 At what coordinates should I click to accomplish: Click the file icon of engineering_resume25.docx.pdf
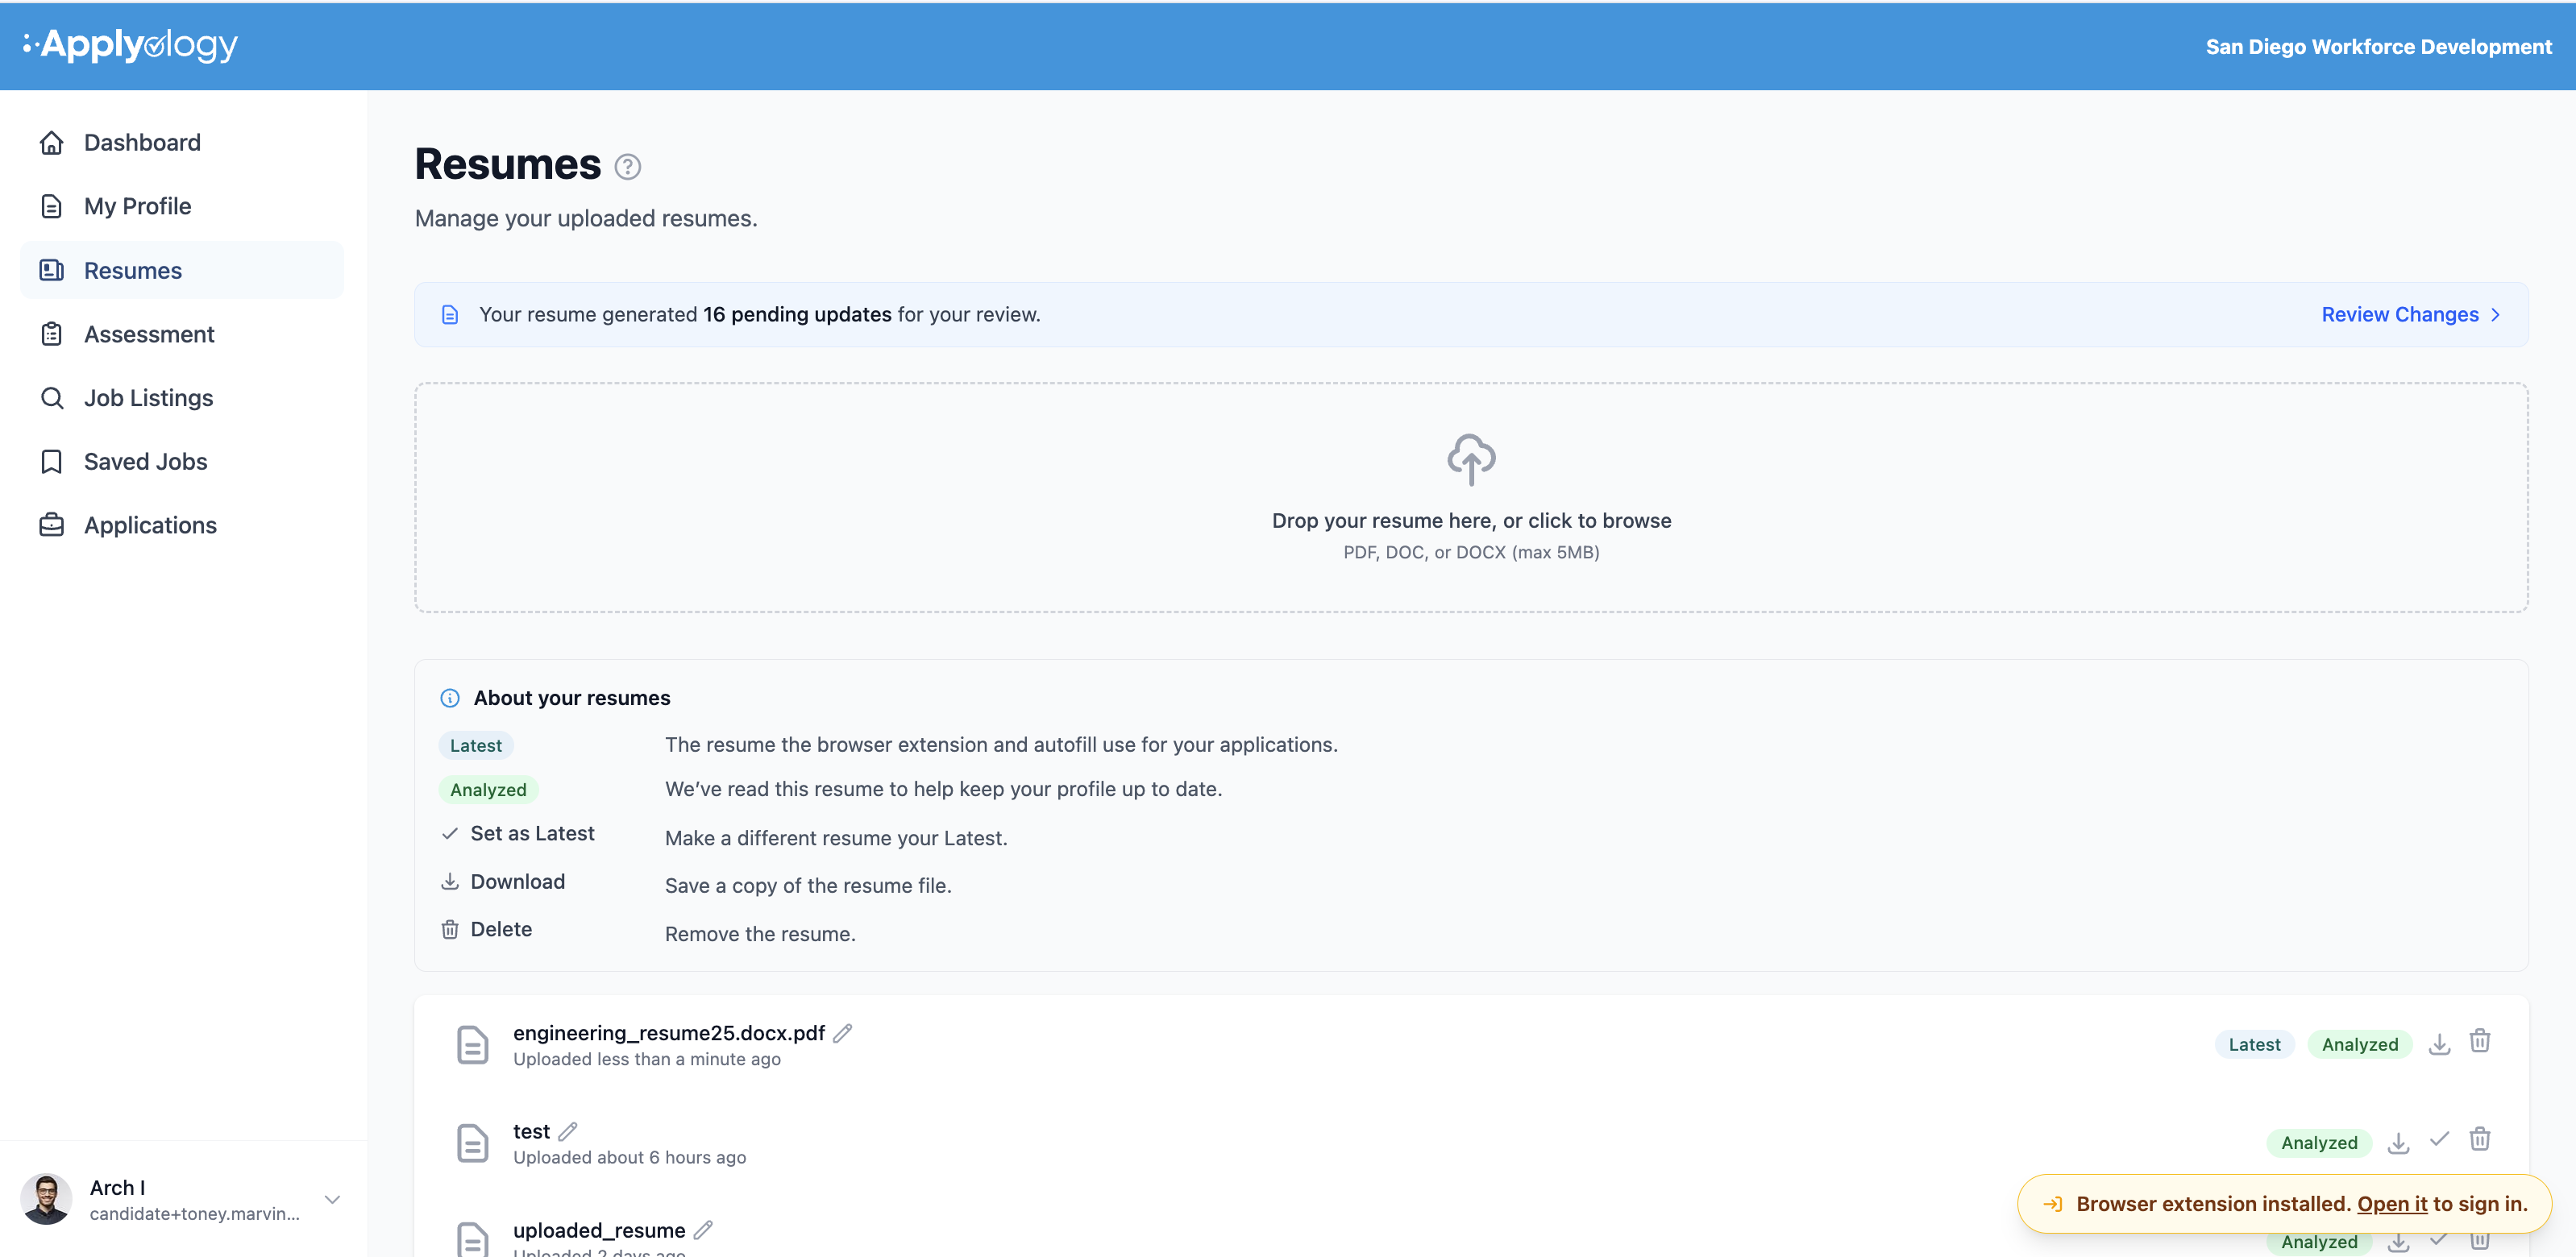click(x=472, y=1045)
